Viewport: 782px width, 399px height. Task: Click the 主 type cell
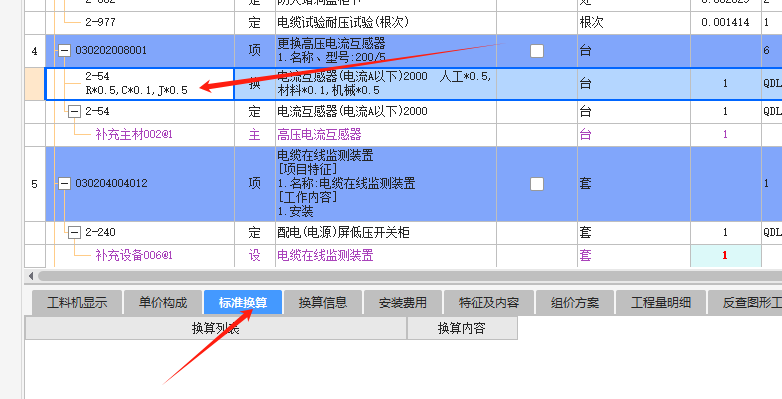[x=254, y=134]
